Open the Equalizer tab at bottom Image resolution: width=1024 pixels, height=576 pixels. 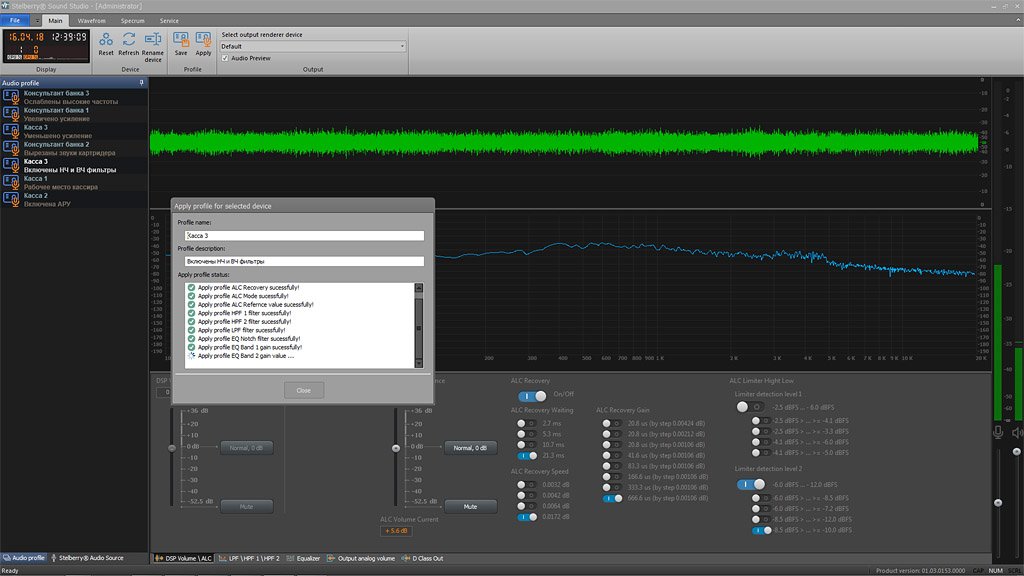(304, 558)
